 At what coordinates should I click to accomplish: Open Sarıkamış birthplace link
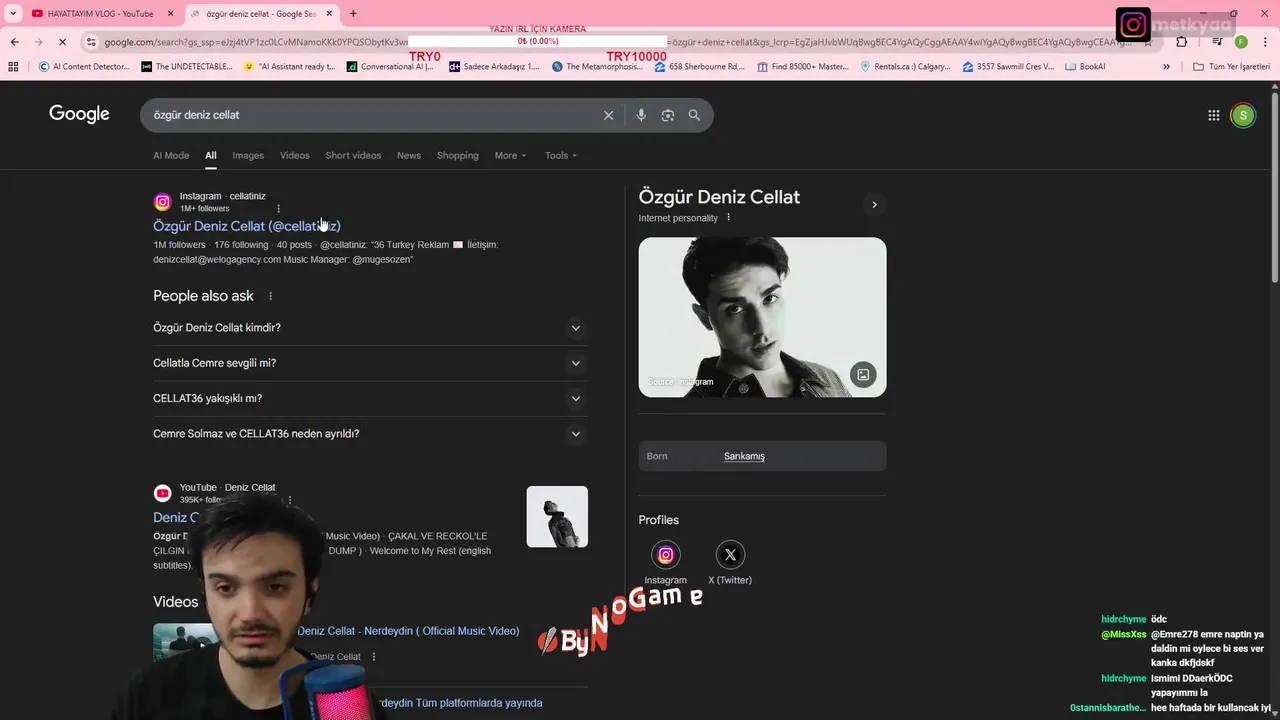click(x=744, y=456)
